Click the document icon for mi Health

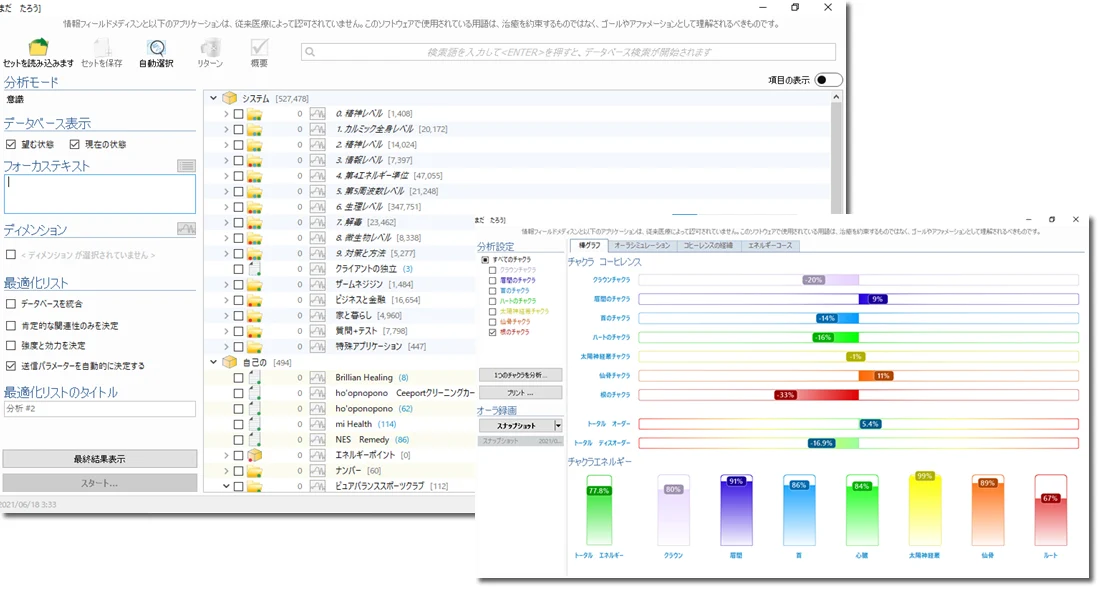(254, 424)
